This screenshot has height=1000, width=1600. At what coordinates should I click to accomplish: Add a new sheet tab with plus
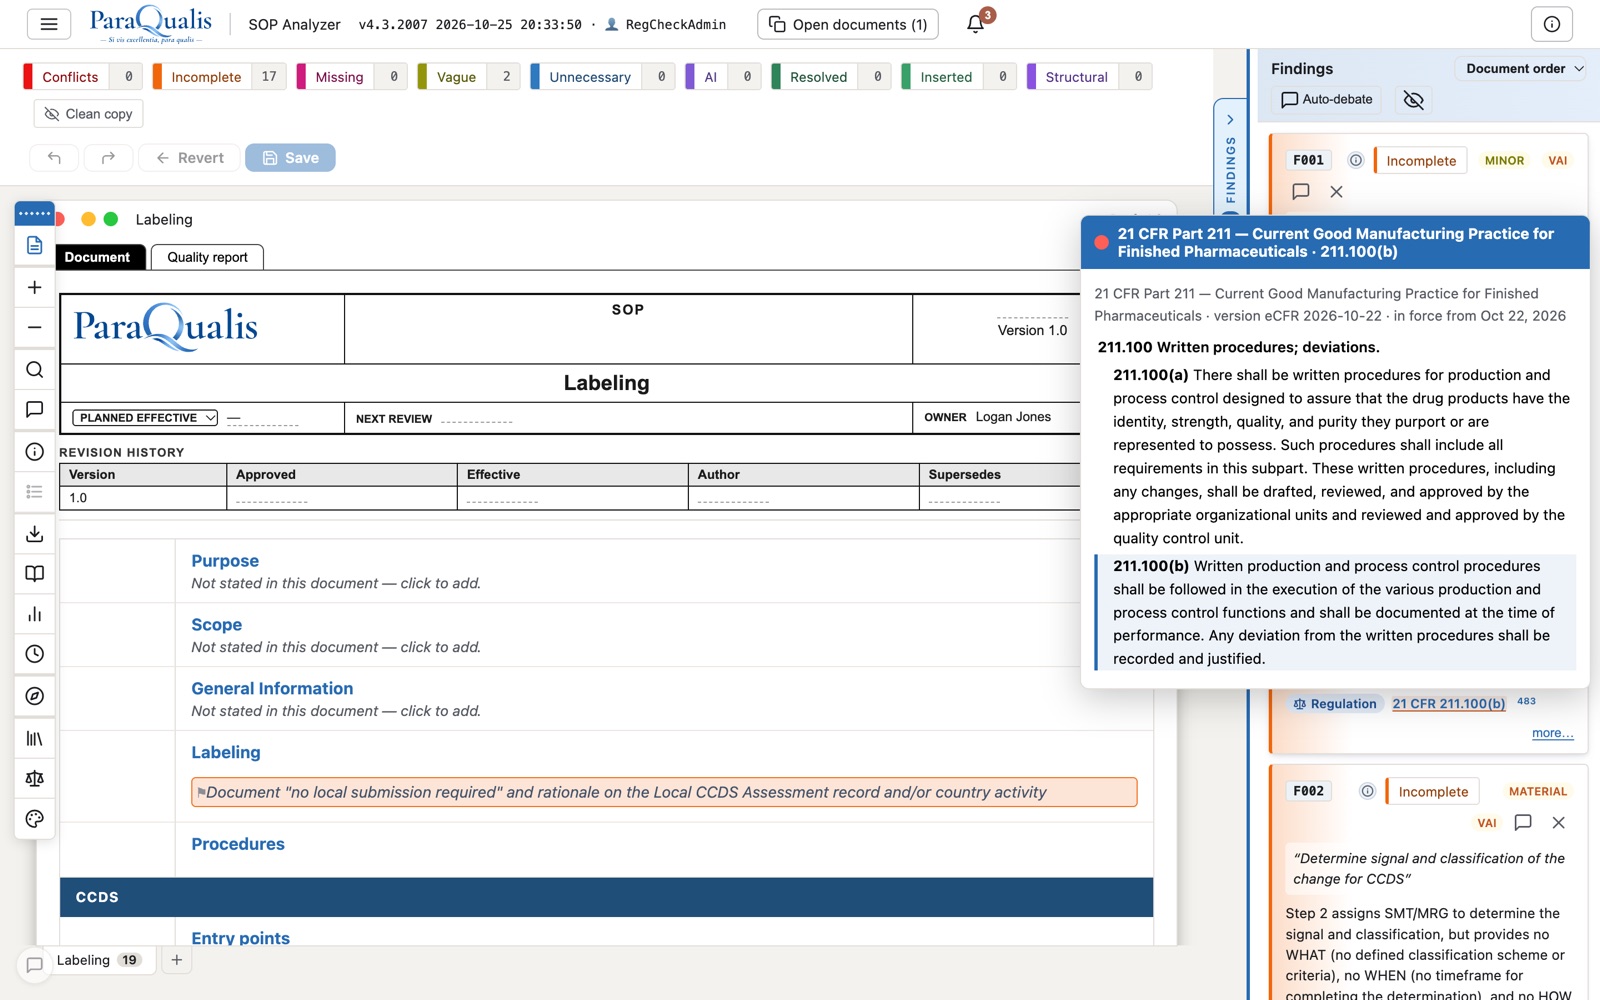click(176, 960)
